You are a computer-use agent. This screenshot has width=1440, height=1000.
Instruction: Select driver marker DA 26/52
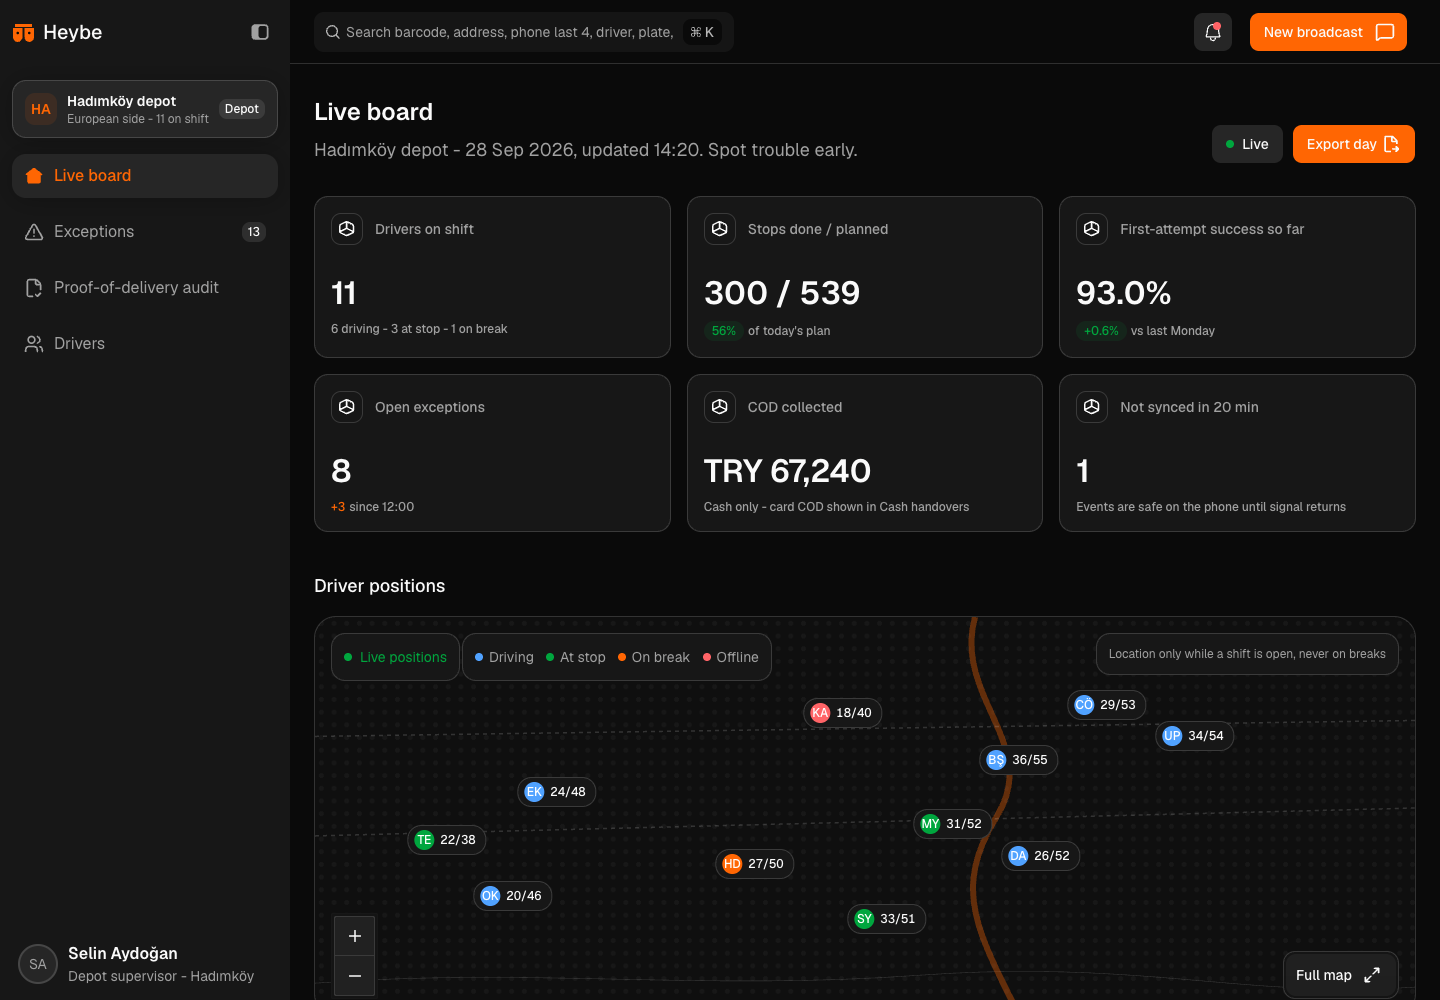point(1040,856)
